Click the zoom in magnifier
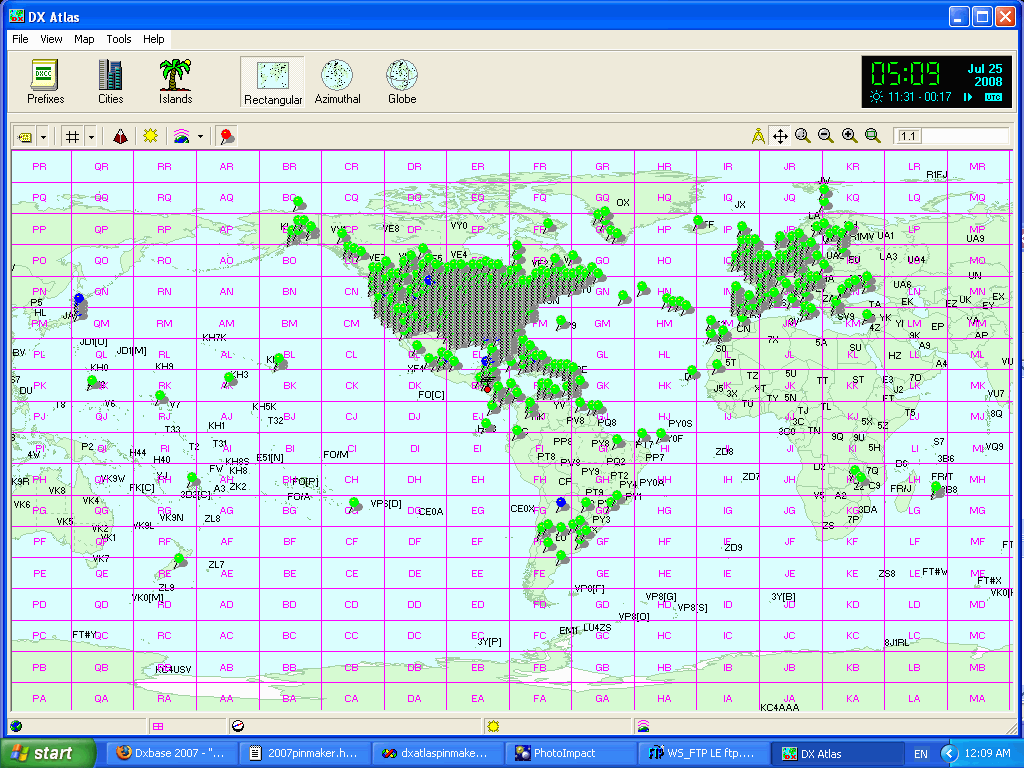 click(850, 136)
